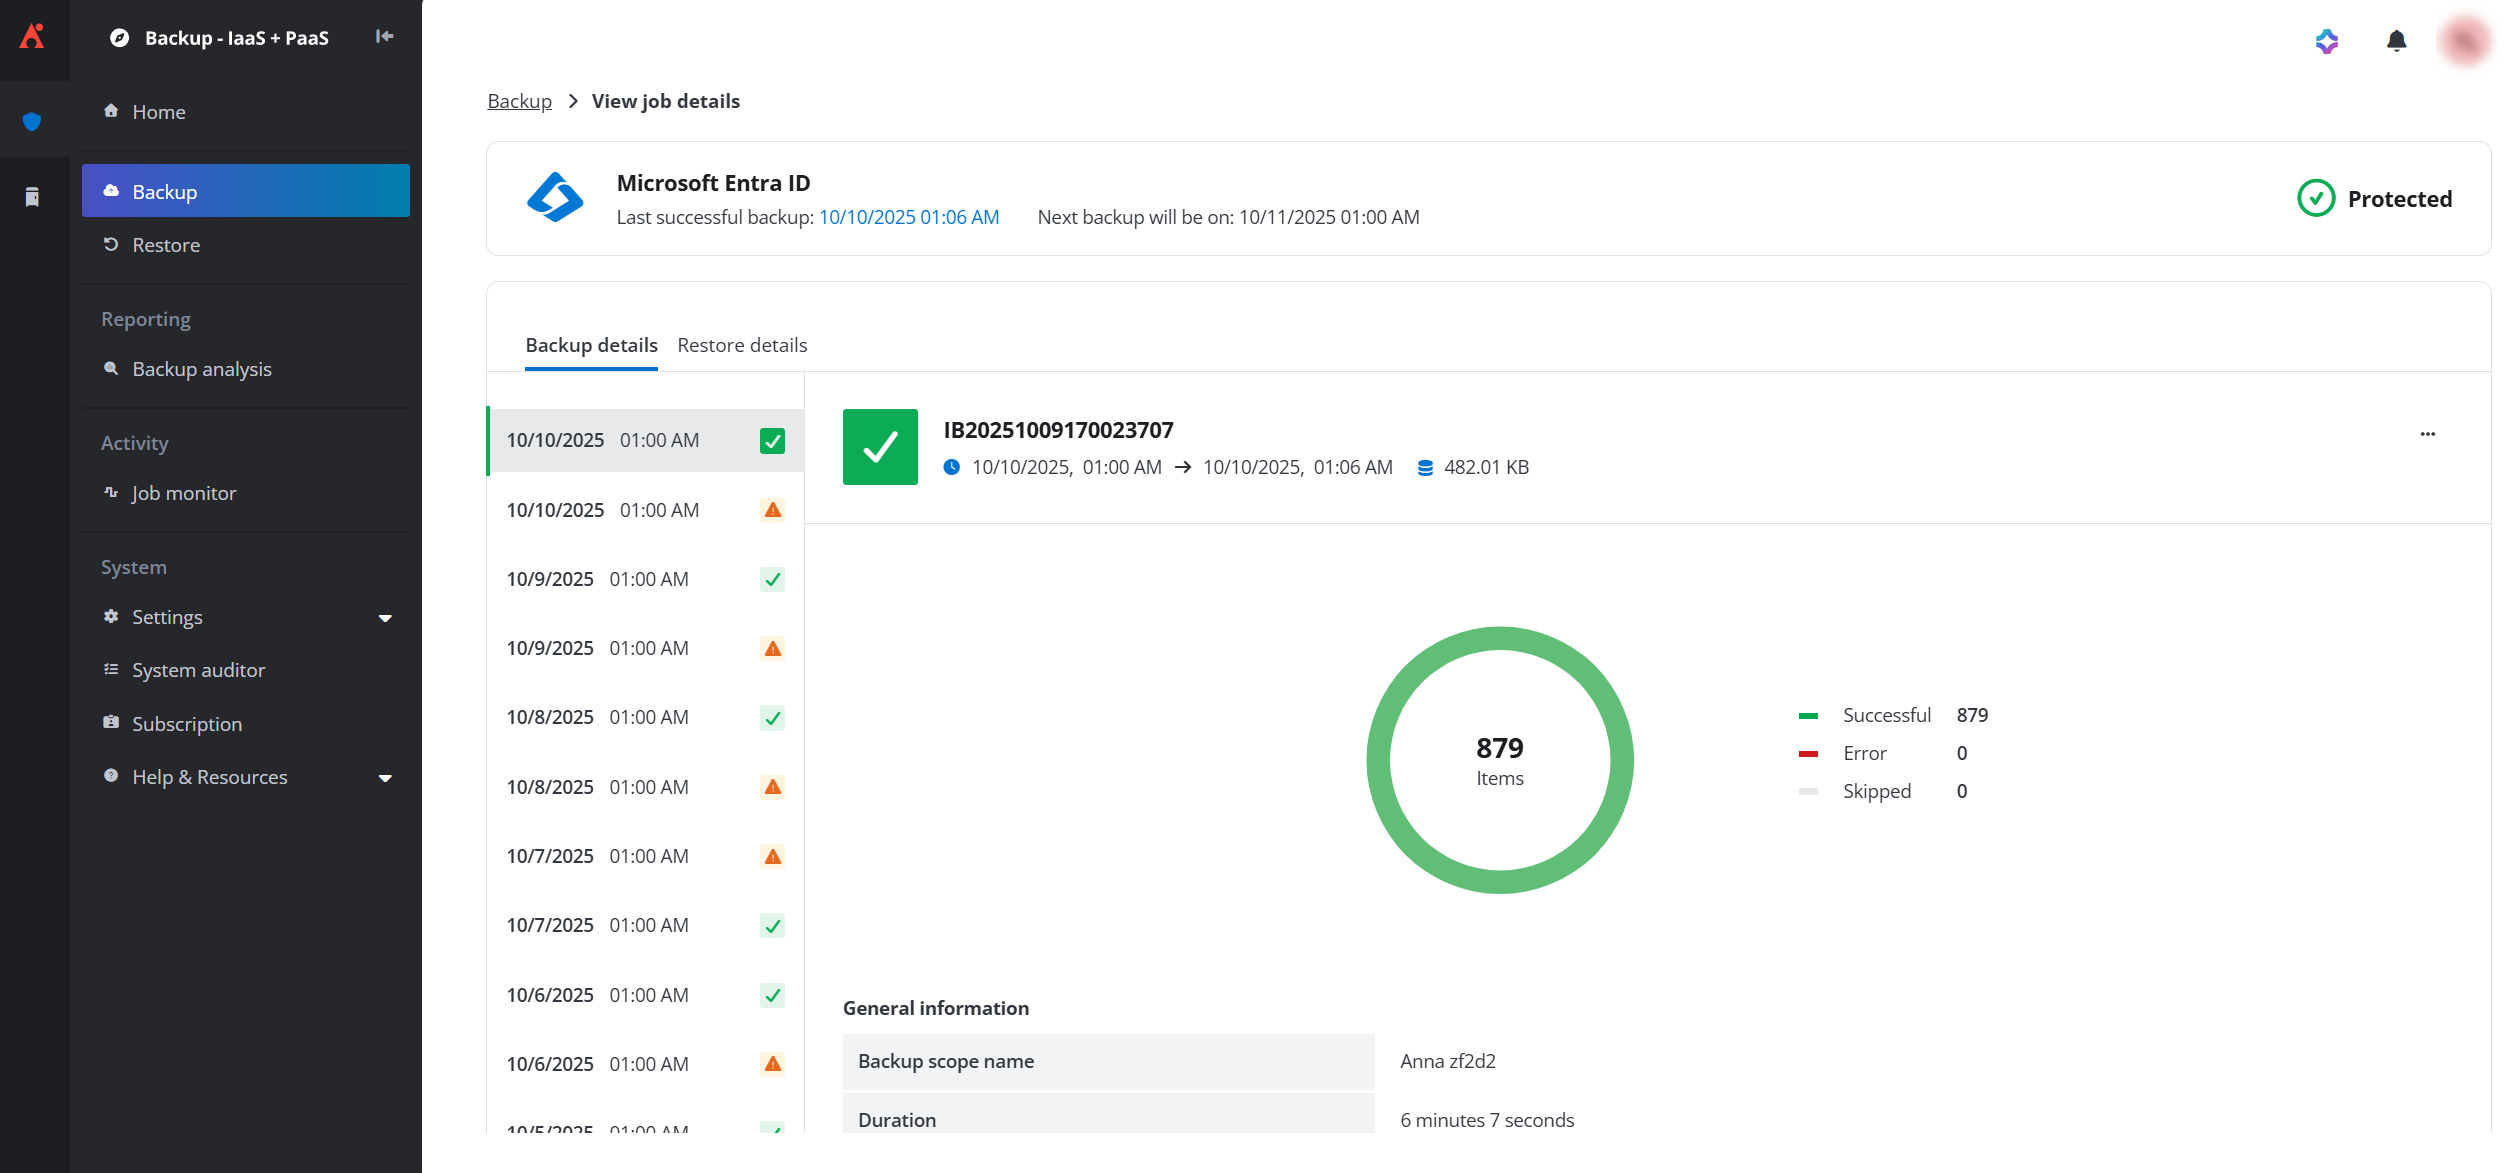Open the Backup breadcrumb link
The width and height of the screenshot is (2520, 1173).
(519, 101)
